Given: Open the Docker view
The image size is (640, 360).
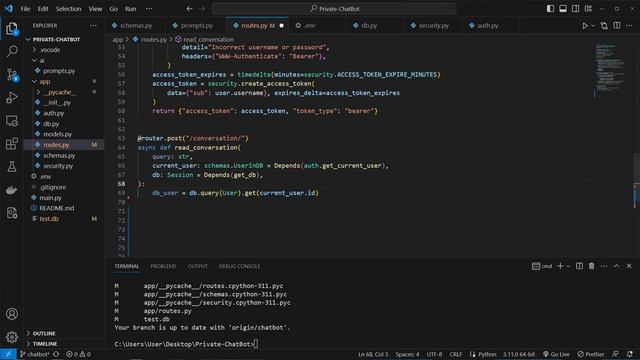Looking at the screenshot, I should (12, 190).
